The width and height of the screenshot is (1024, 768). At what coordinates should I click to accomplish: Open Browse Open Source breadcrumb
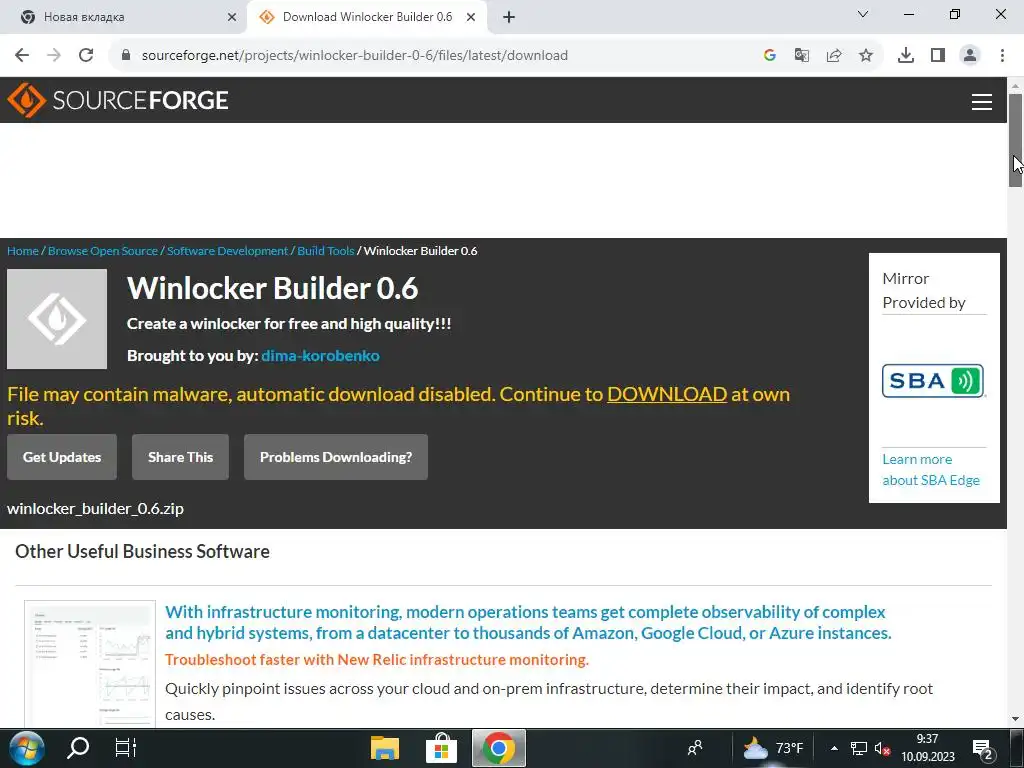103,251
